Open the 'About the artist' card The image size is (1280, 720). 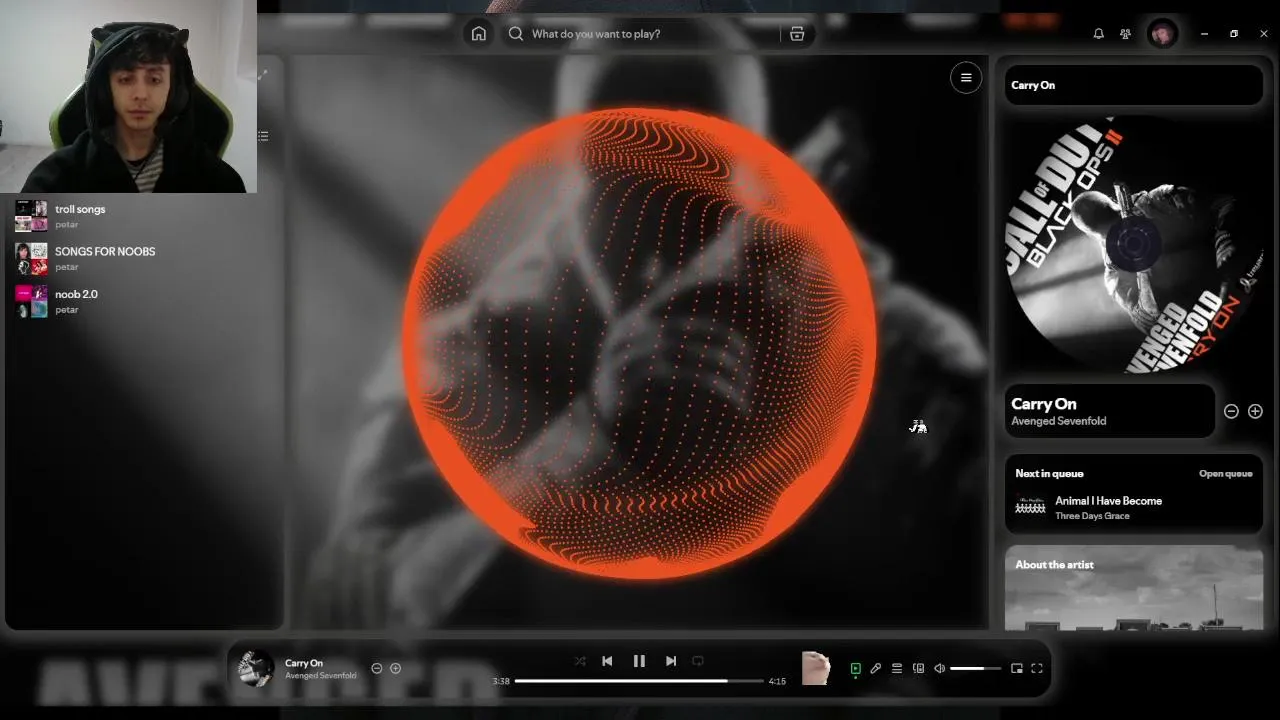coord(1134,588)
